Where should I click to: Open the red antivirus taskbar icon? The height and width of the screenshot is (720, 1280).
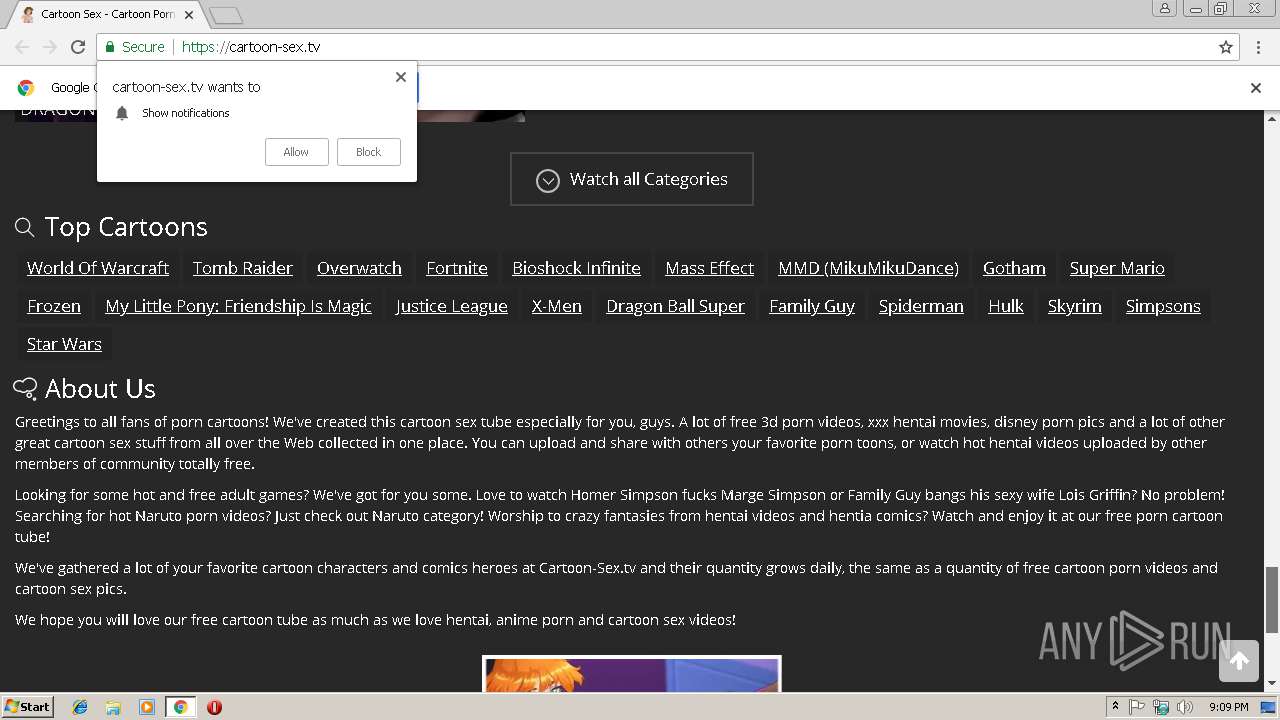pos(214,707)
